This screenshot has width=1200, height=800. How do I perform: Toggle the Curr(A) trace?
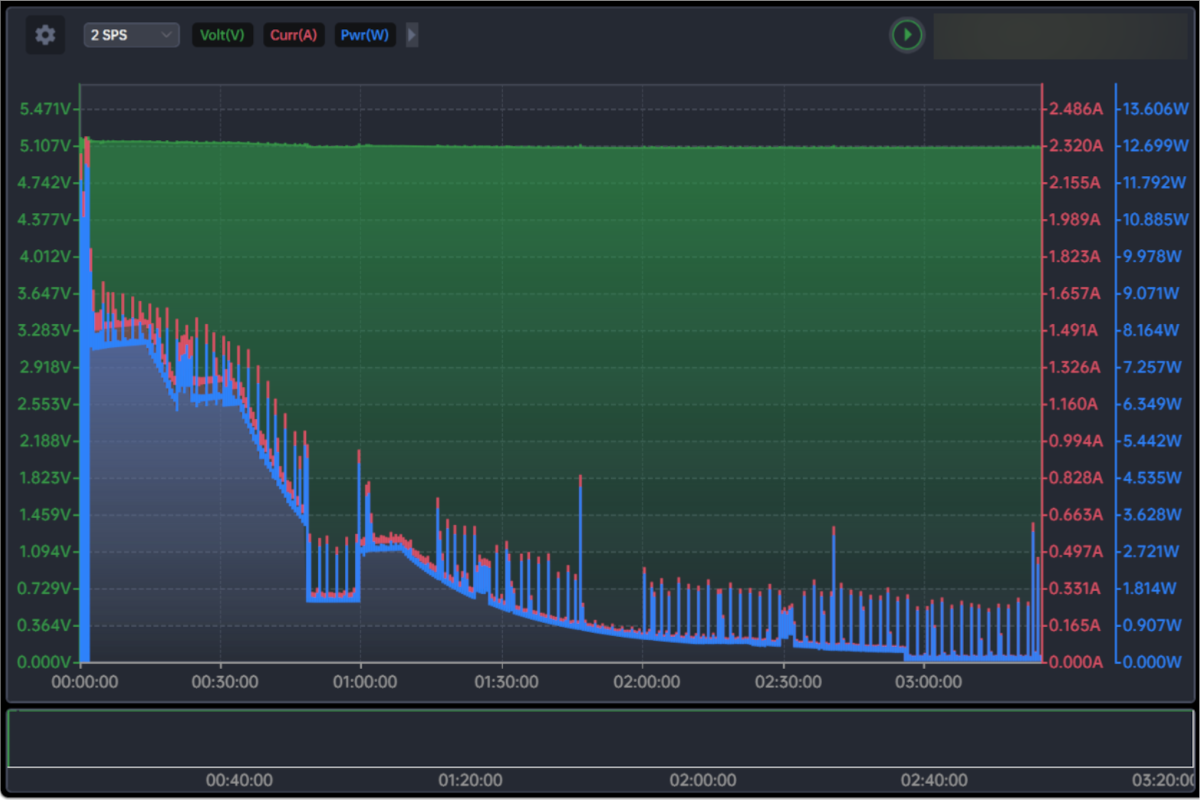click(294, 35)
